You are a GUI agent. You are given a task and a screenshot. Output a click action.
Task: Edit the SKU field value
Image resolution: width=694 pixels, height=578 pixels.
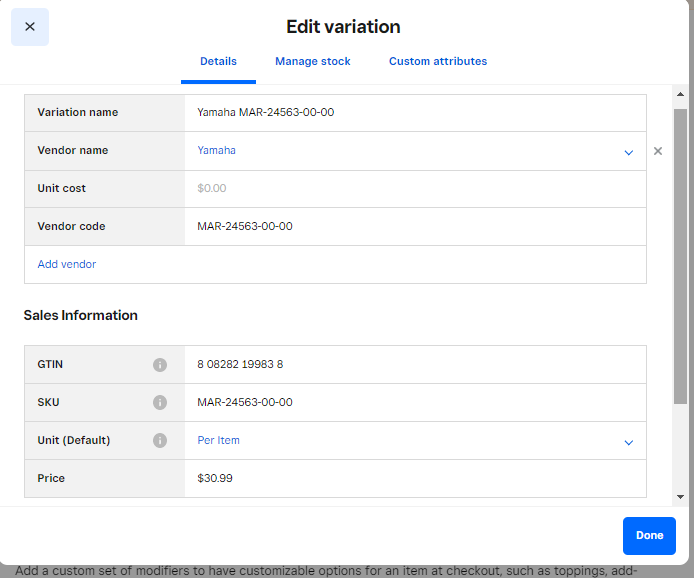click(x=415, y=403)
